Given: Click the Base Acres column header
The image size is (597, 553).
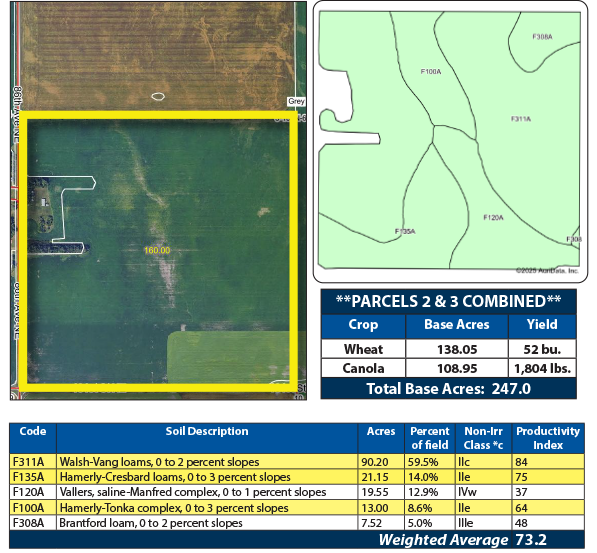Looking at the screenshot, I should (x=457, y=325).
